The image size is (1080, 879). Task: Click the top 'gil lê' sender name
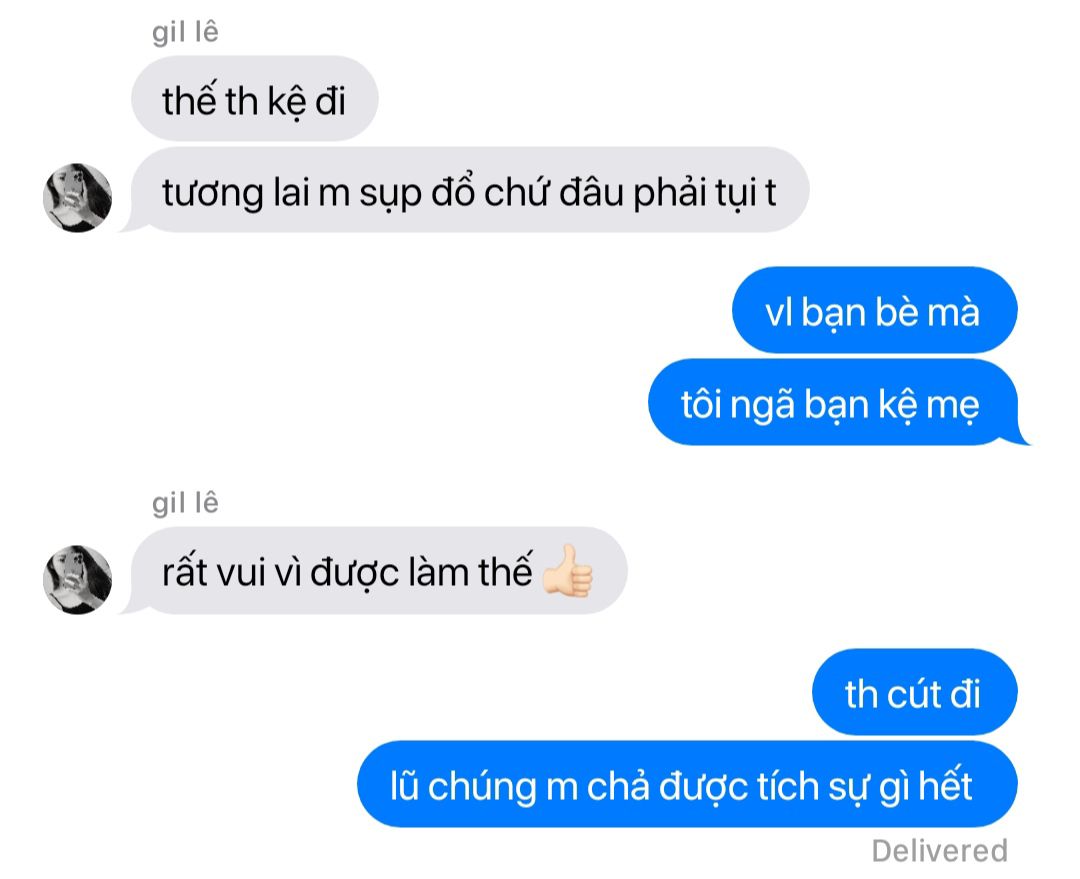pos(185,32)
